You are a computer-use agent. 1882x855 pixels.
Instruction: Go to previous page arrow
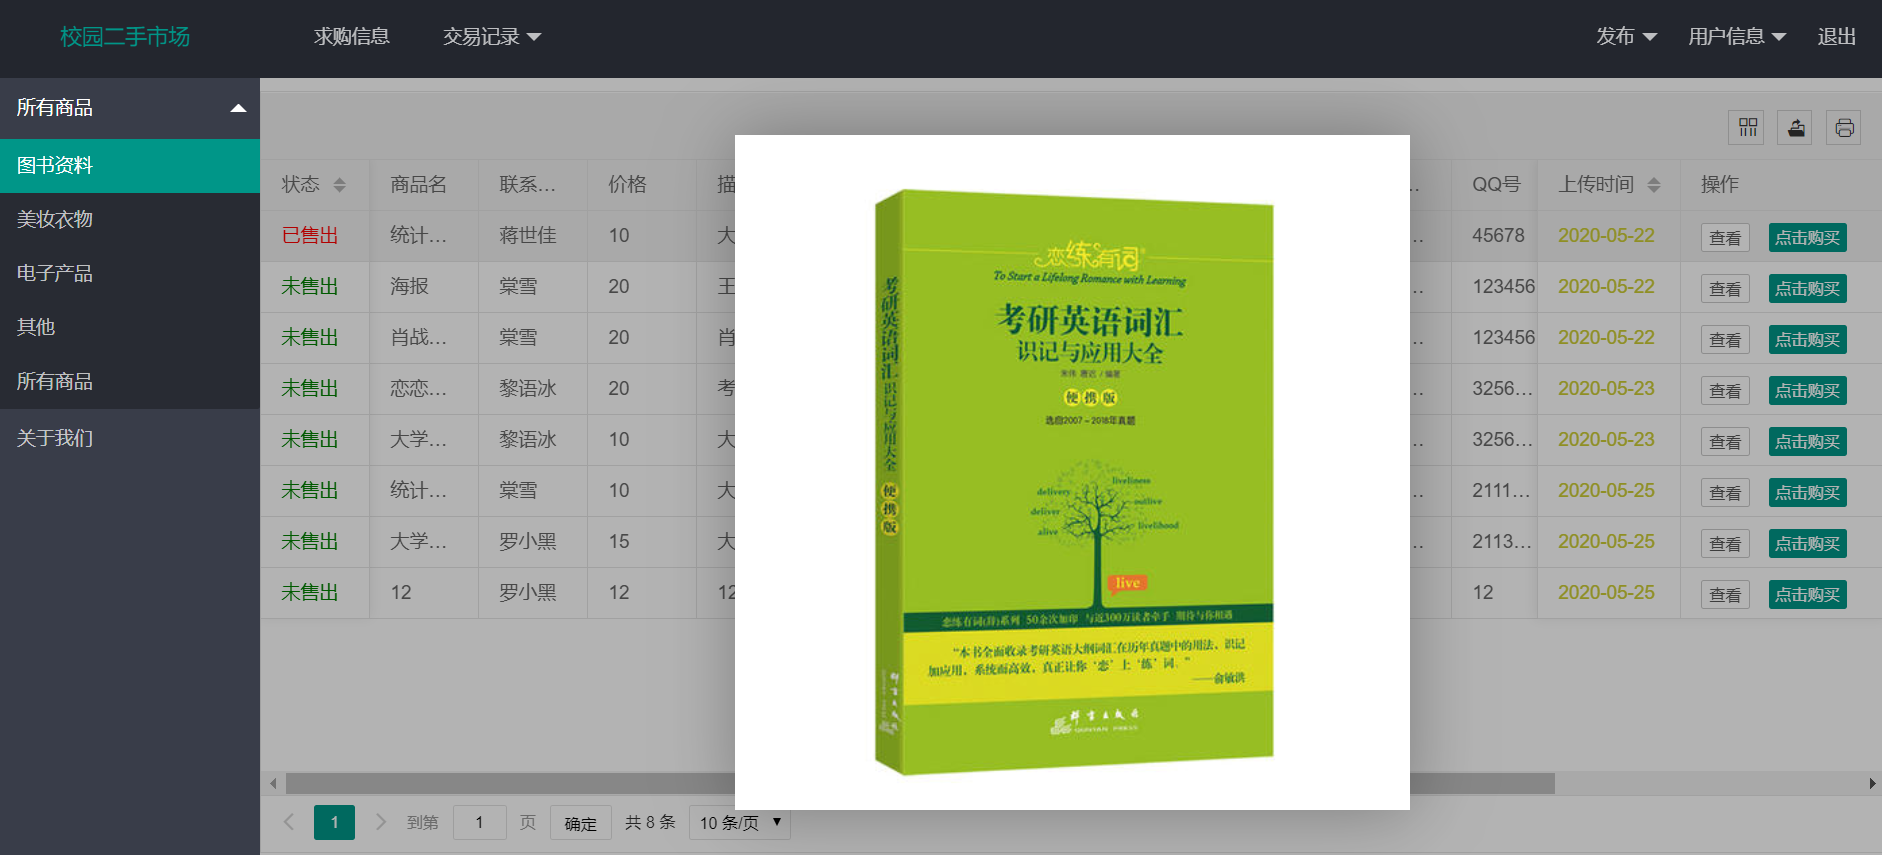[289, 822]
